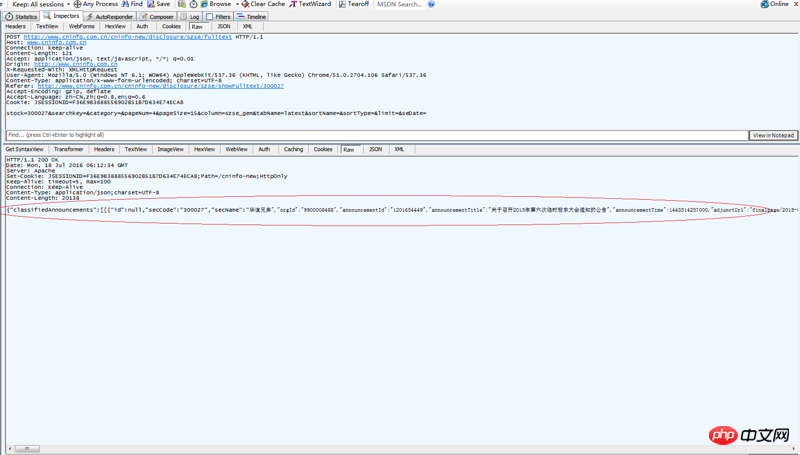Switch to the Statistics tab
The width and height of the screenshot is (800, 455).
tap(21, 17)
